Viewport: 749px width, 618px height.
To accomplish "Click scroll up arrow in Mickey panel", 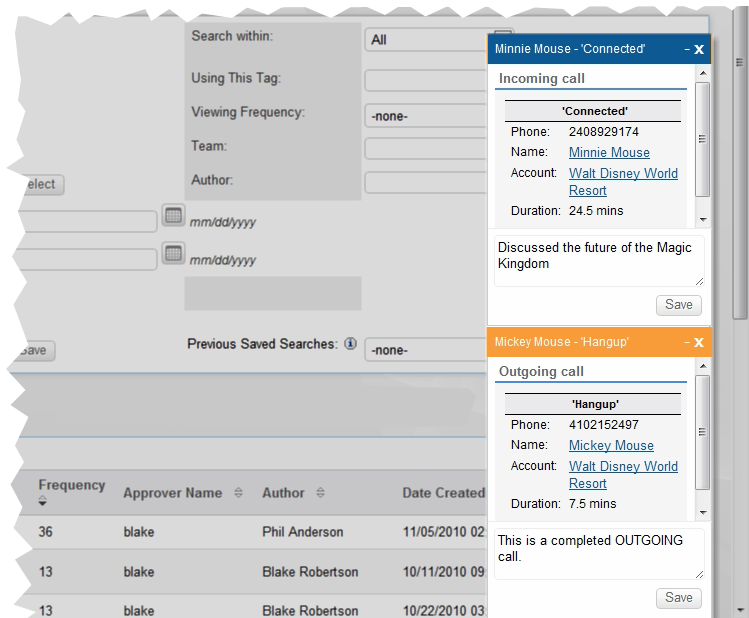I will (703, 366).
